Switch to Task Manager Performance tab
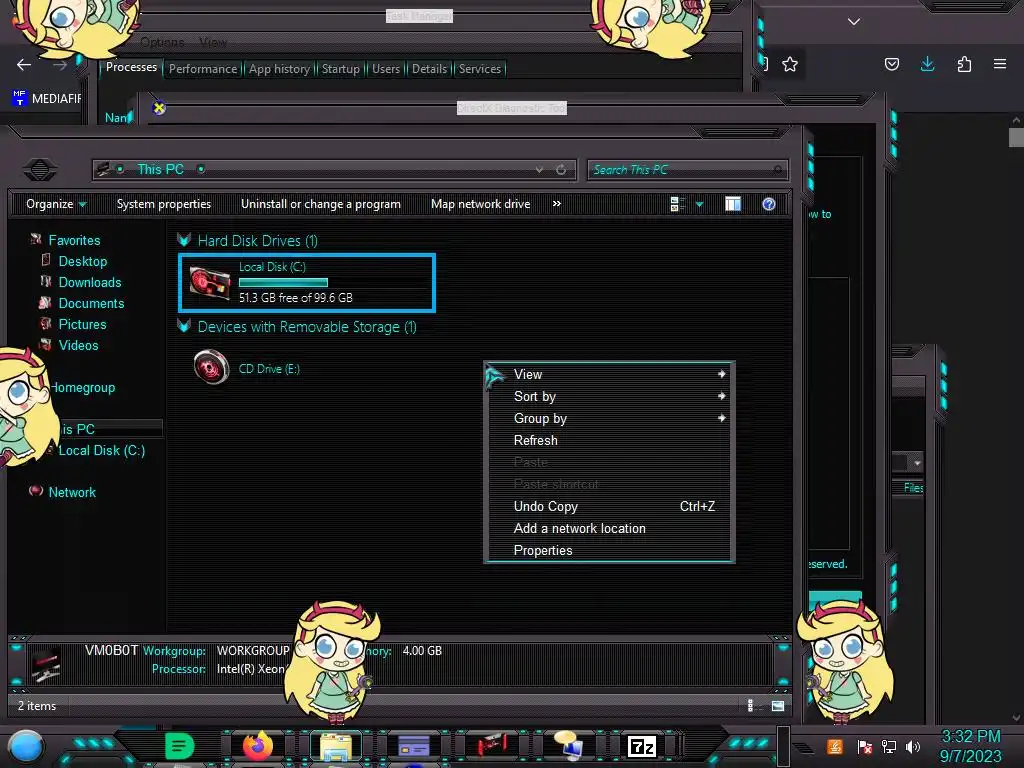 [x=203, y=69]
